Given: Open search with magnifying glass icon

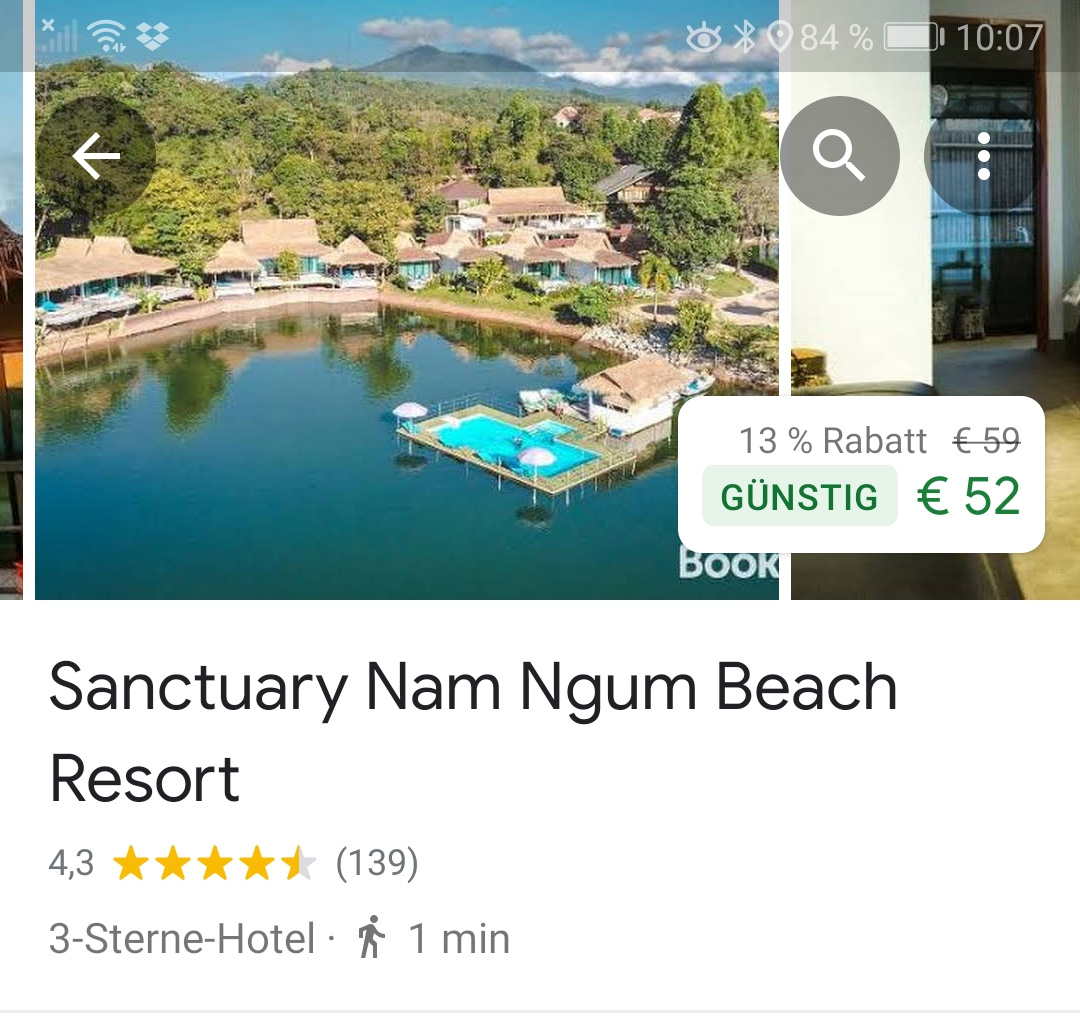Looking at the screenshot, I should coord(840,156).
